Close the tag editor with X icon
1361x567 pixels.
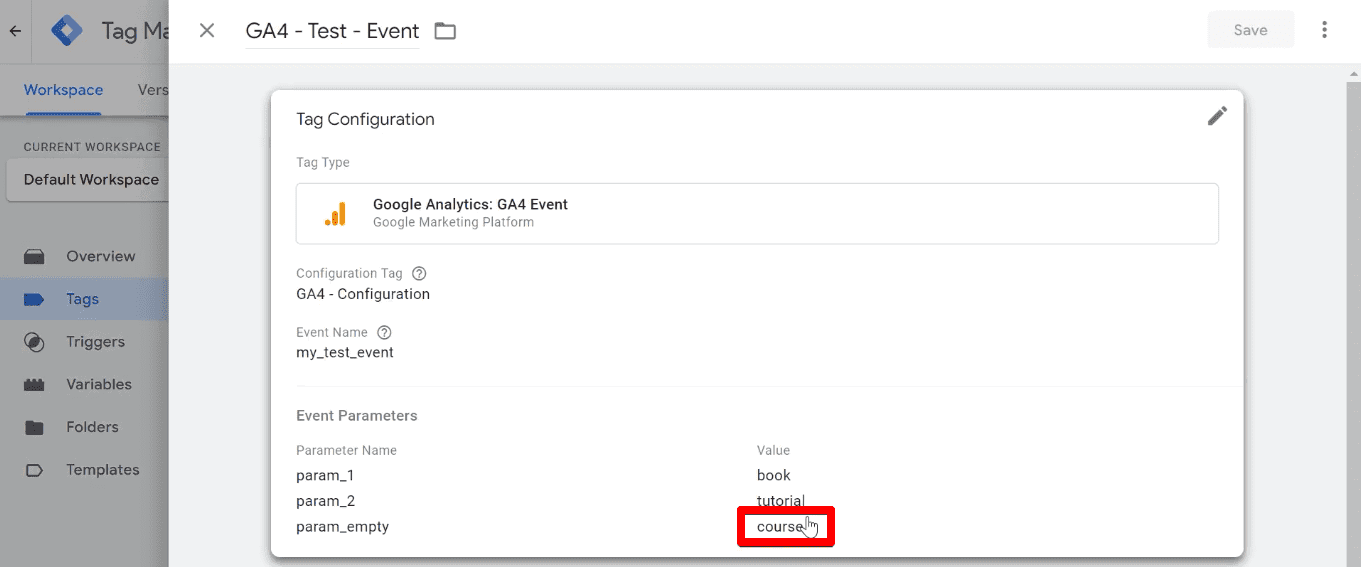pos(207,30)
